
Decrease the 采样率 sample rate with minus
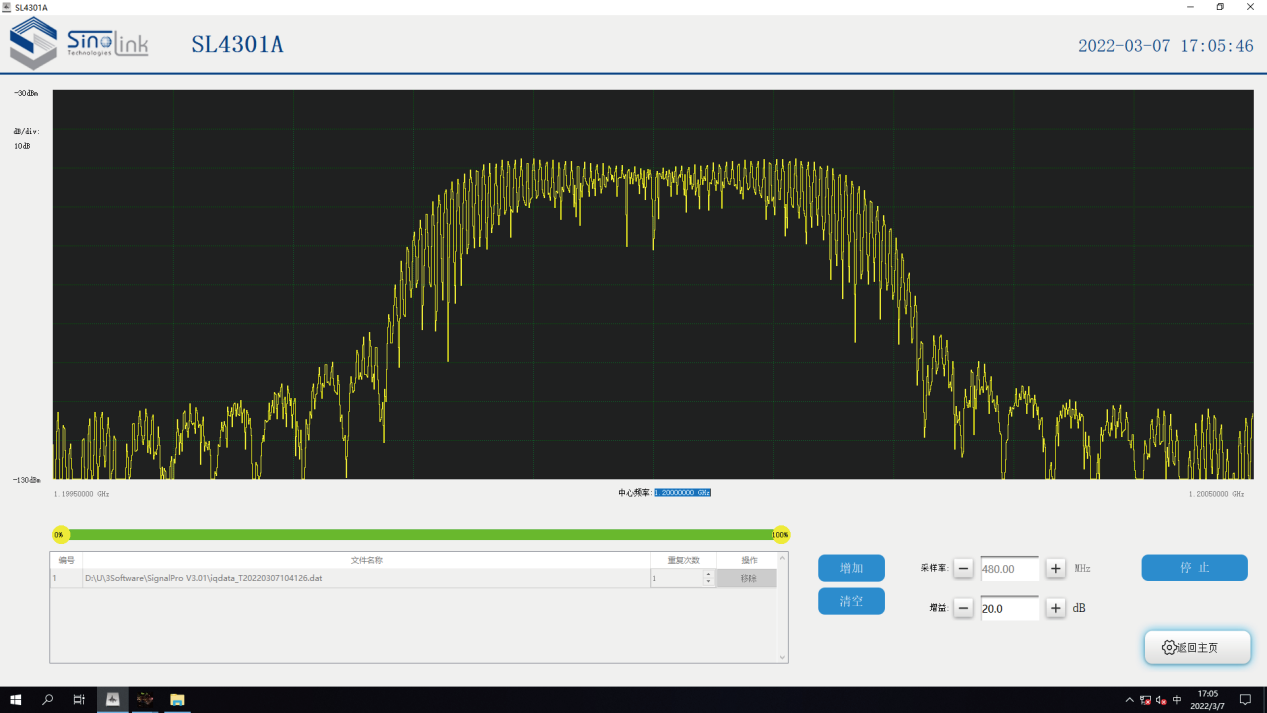tap(963, 568)
